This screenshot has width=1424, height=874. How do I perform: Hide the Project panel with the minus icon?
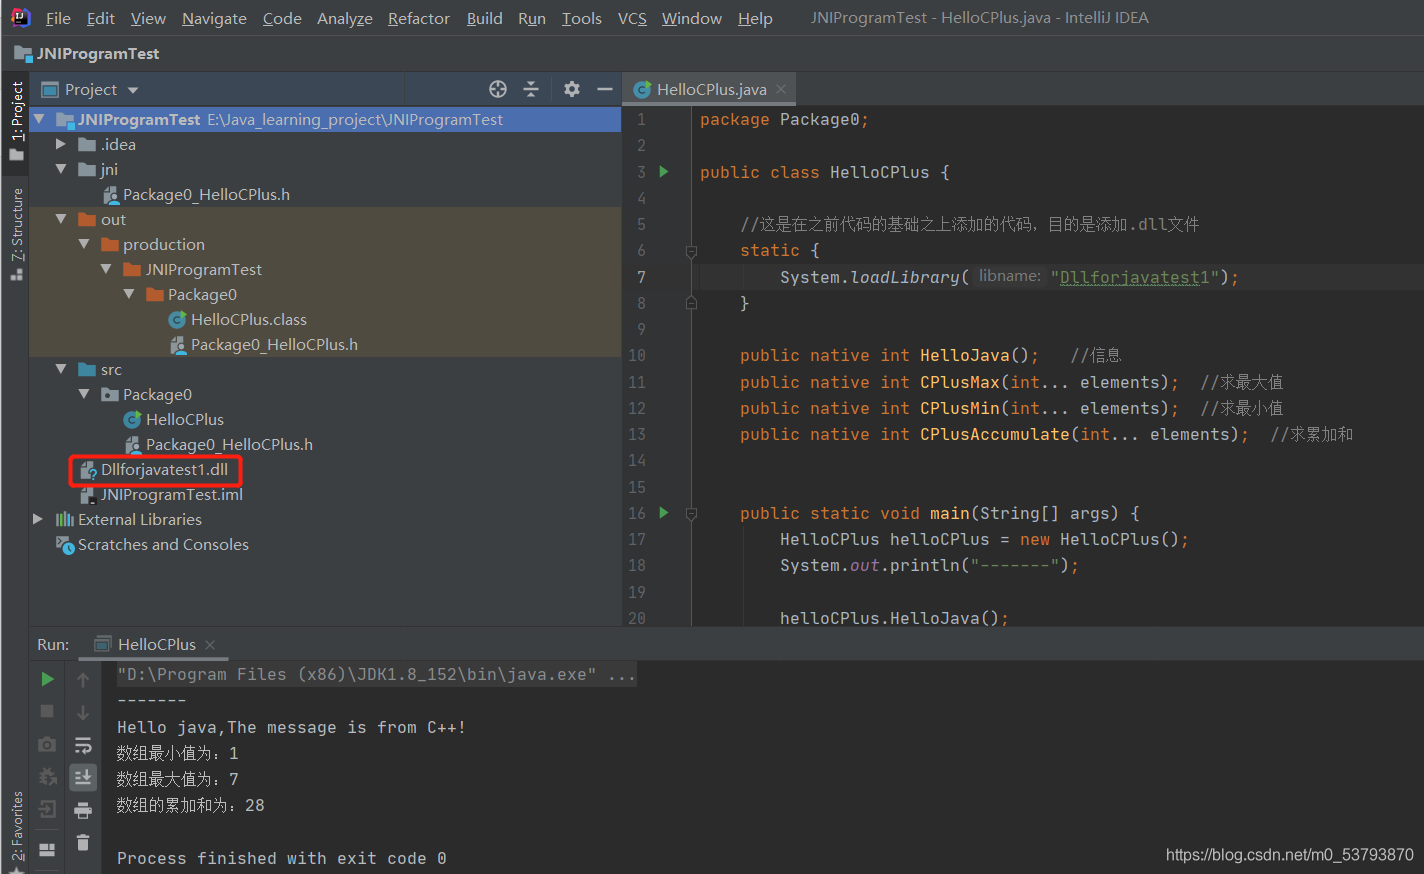[604, 89]
